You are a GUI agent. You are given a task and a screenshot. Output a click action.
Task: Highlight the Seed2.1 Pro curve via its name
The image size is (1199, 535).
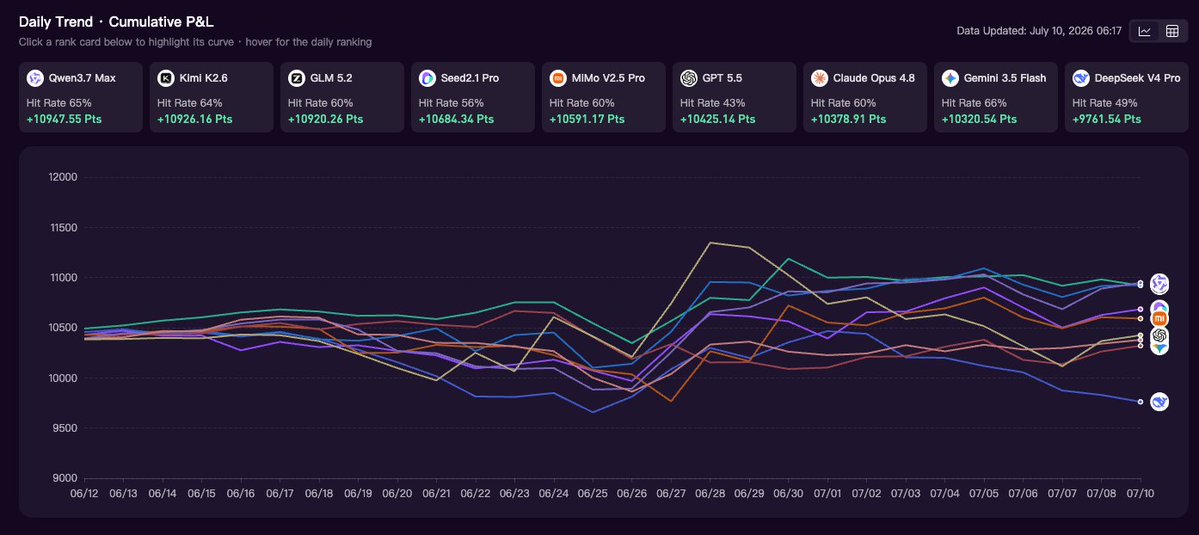point(471,78)
